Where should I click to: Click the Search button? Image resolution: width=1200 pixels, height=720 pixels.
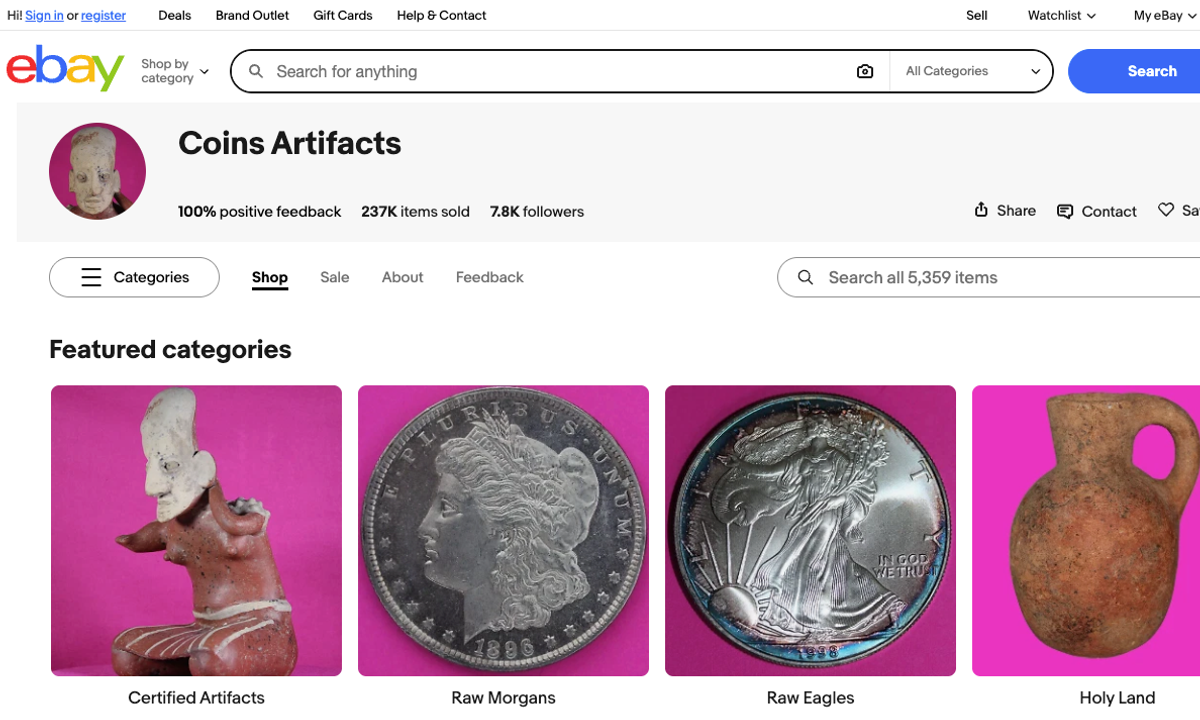(1151, 70)
